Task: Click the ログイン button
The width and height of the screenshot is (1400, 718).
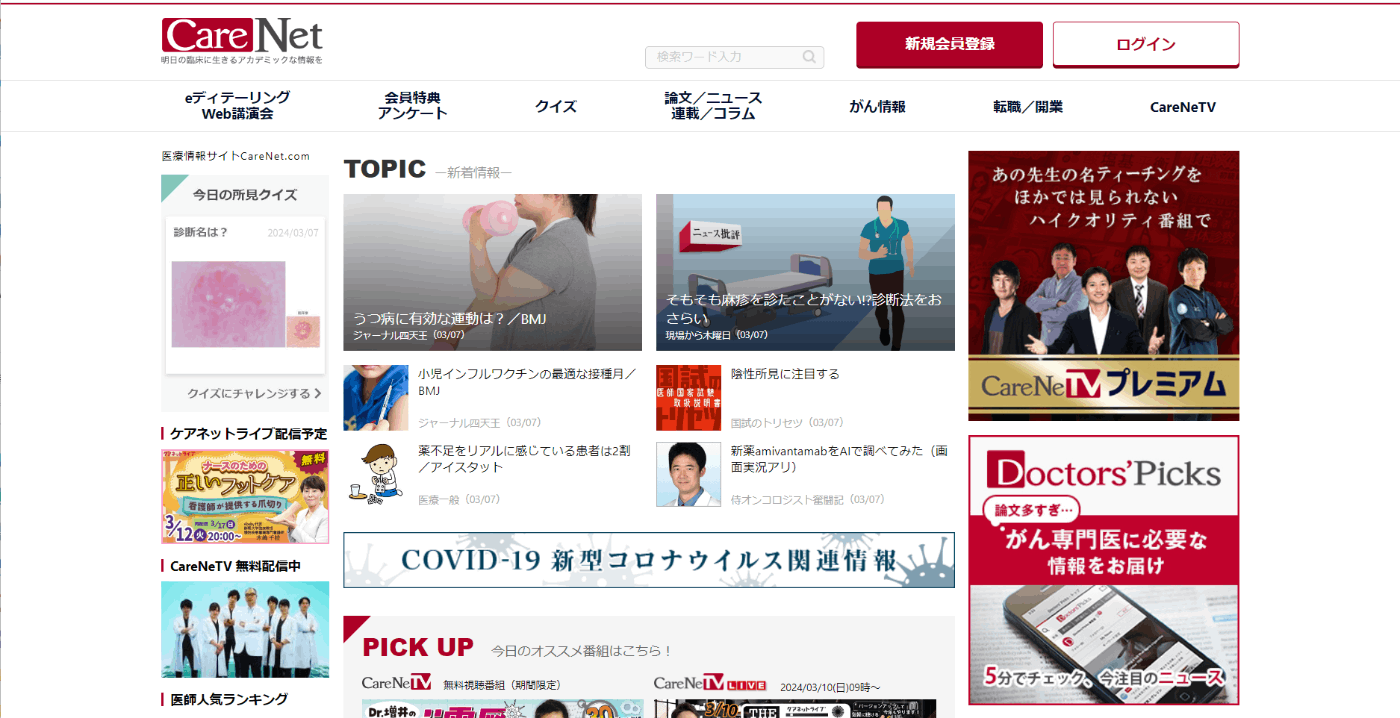Action: coord(1146,44)
